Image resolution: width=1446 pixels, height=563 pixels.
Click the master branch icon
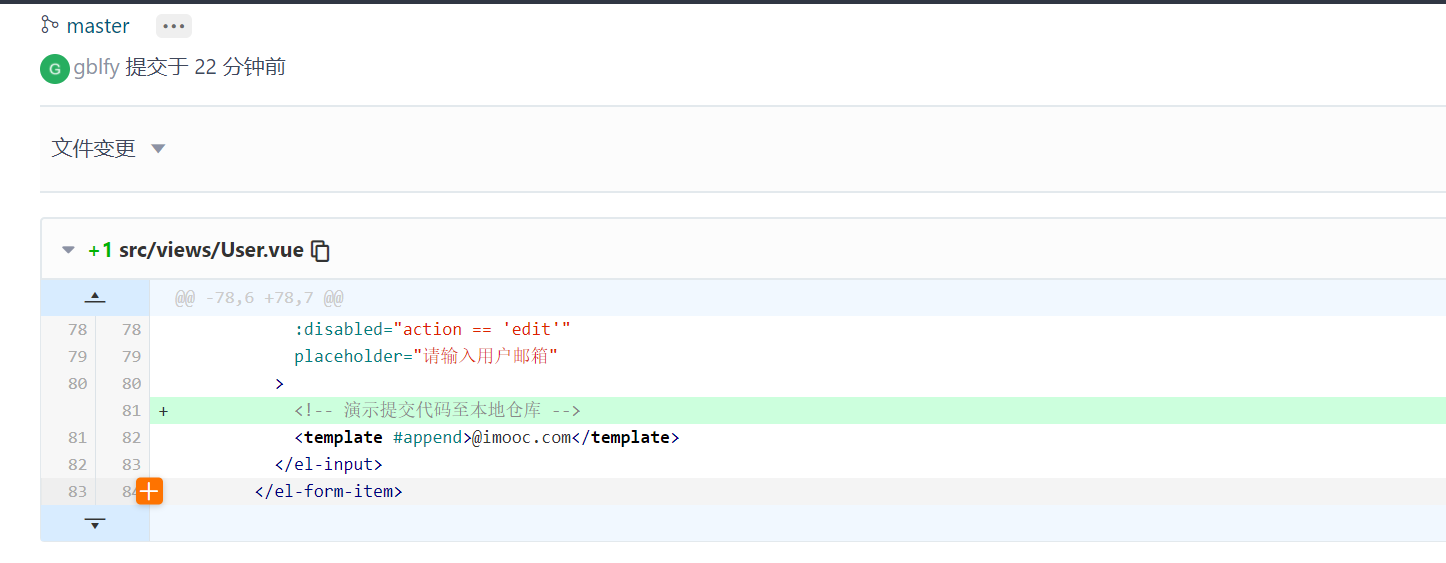pyautogui.click(x=49, y=25)
